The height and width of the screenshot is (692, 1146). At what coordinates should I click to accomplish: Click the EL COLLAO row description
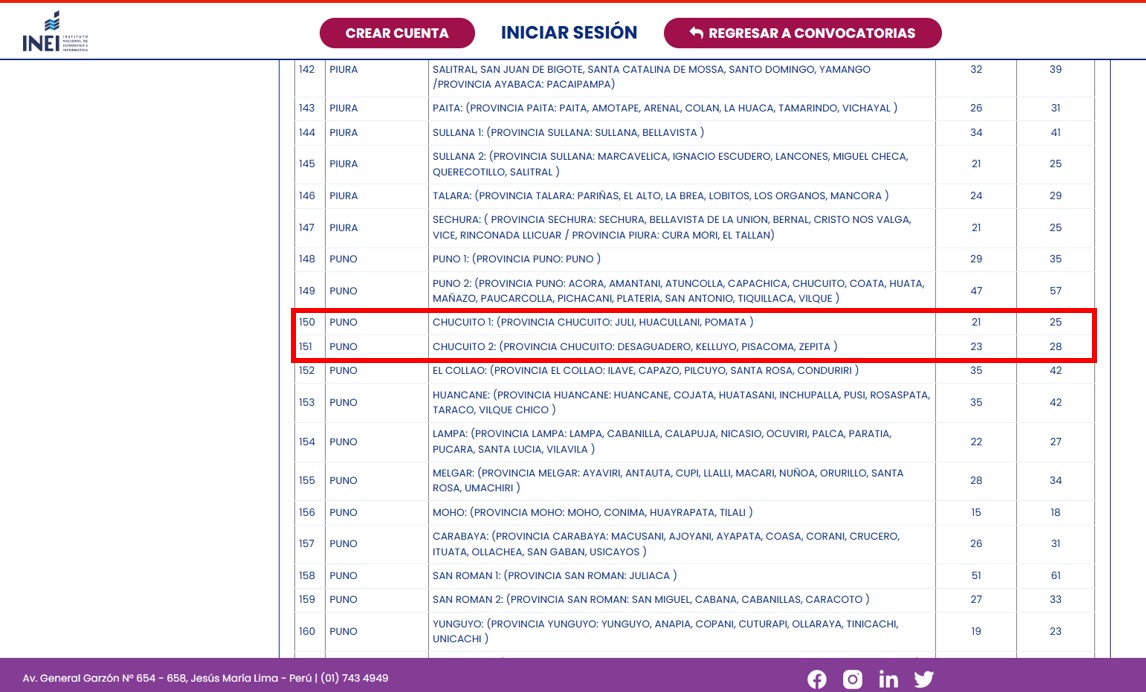[645, 370]
